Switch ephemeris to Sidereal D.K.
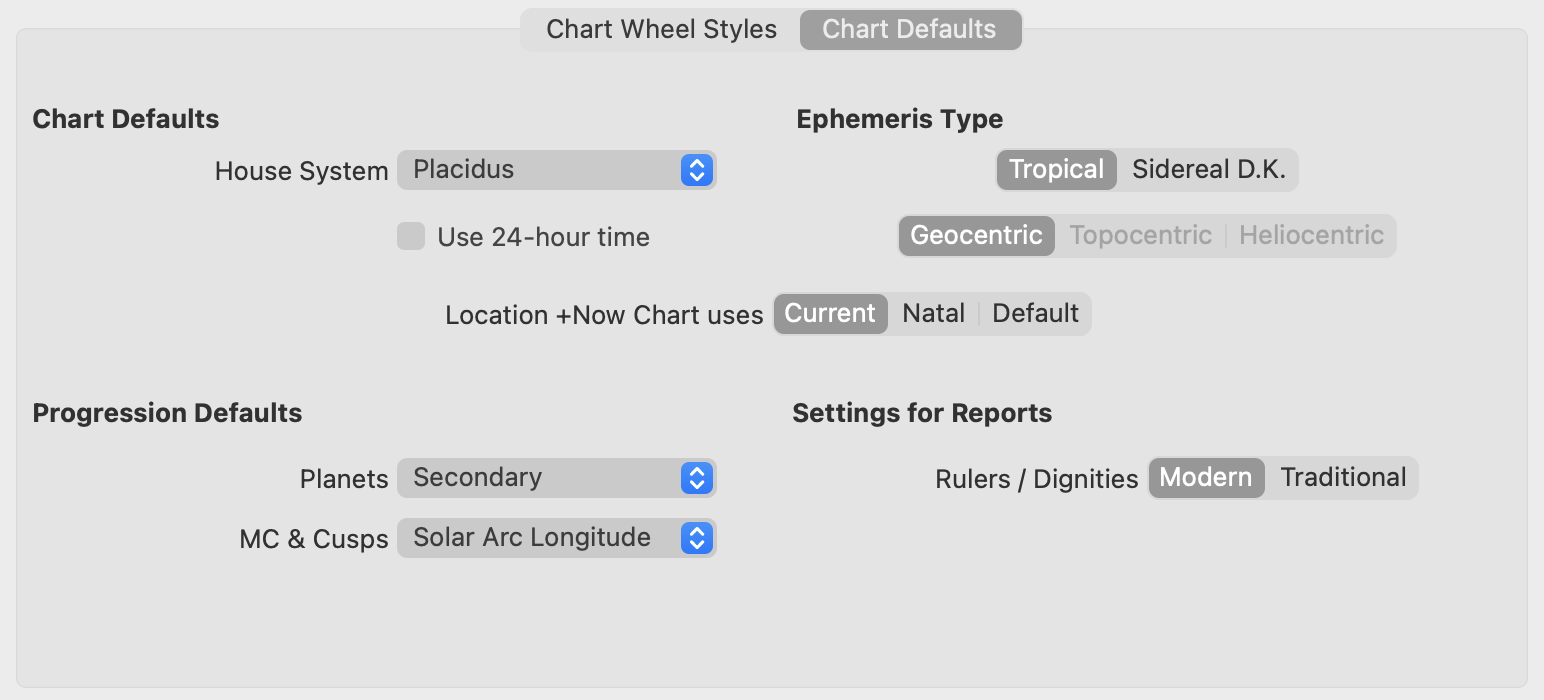Viewport: 1544px width, 700px height. pyautogui.click(x=1208, y=170)
